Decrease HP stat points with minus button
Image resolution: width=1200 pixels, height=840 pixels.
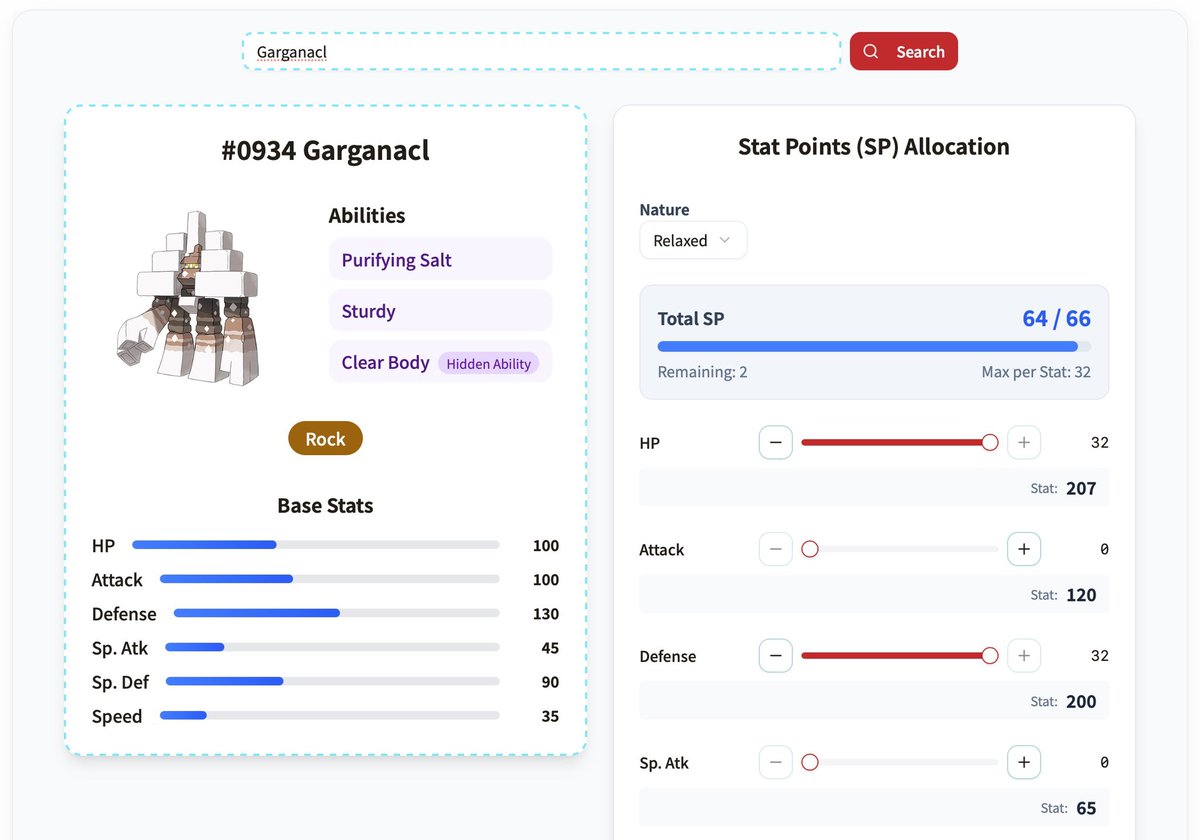(776, 442)
